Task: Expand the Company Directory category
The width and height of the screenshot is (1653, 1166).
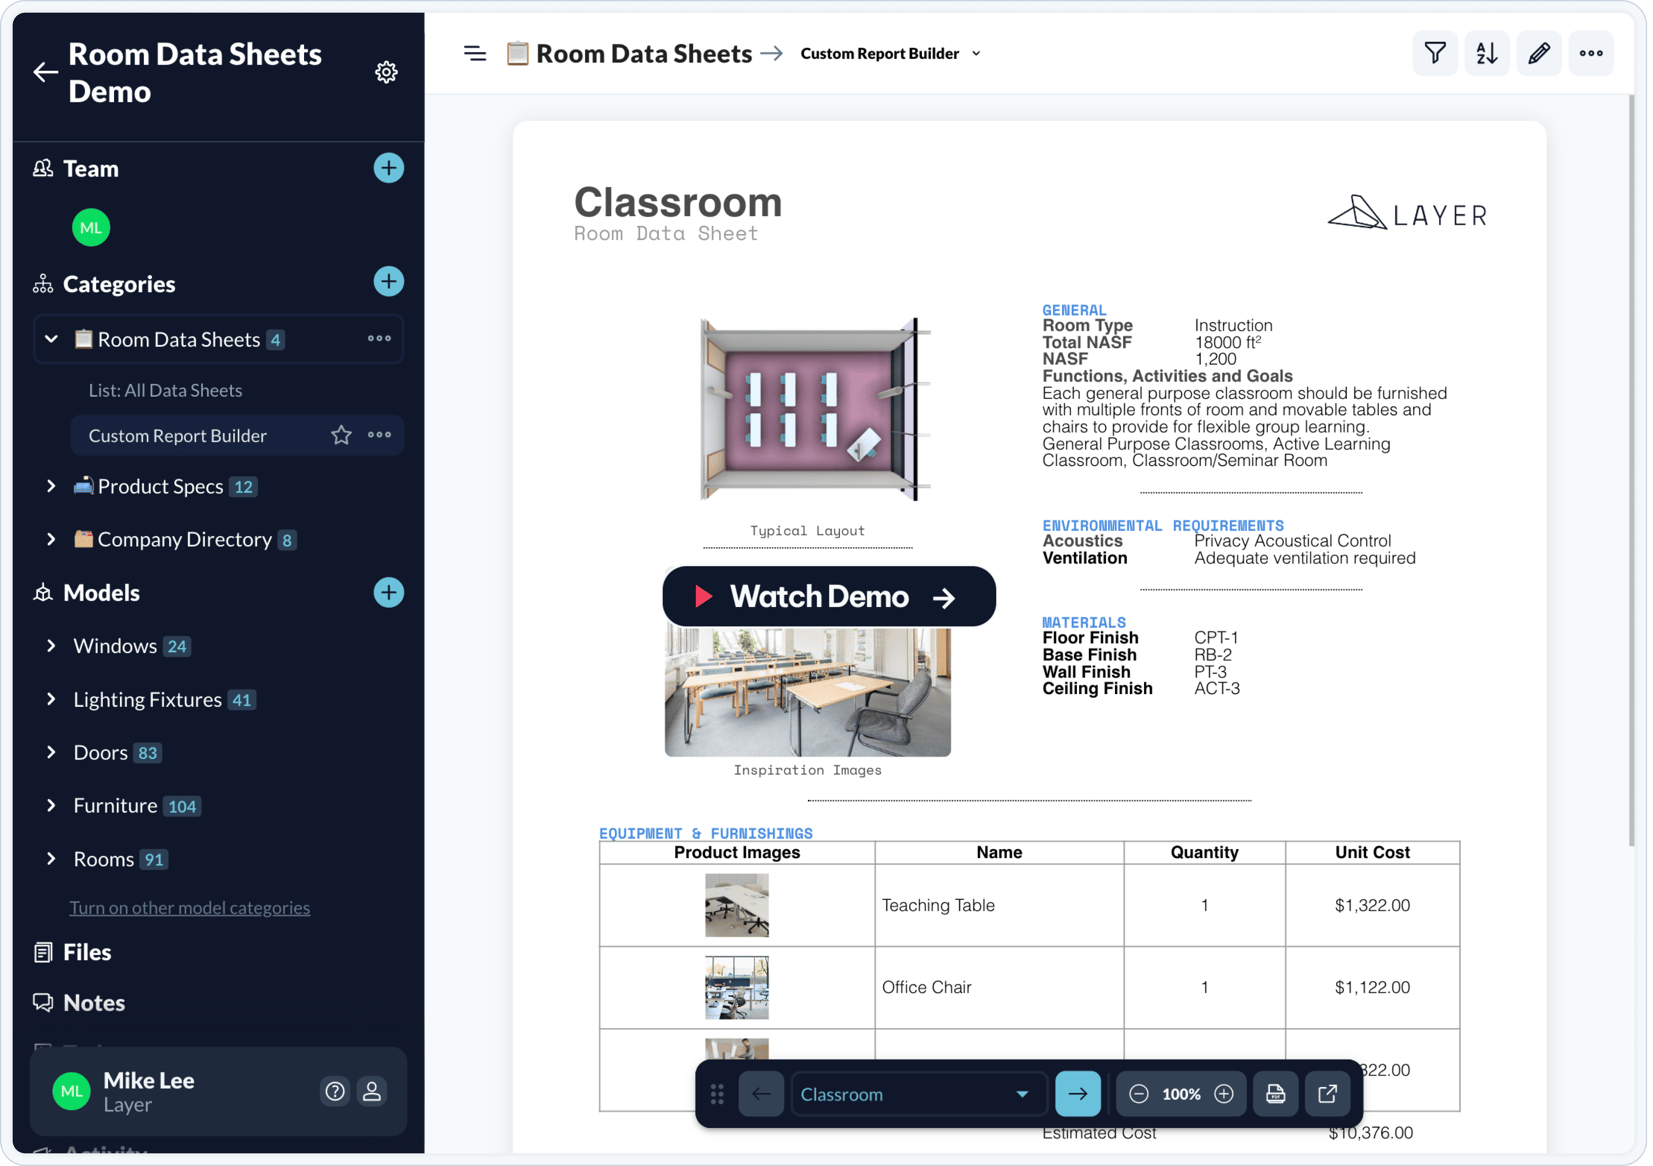Action: (51, 539)
